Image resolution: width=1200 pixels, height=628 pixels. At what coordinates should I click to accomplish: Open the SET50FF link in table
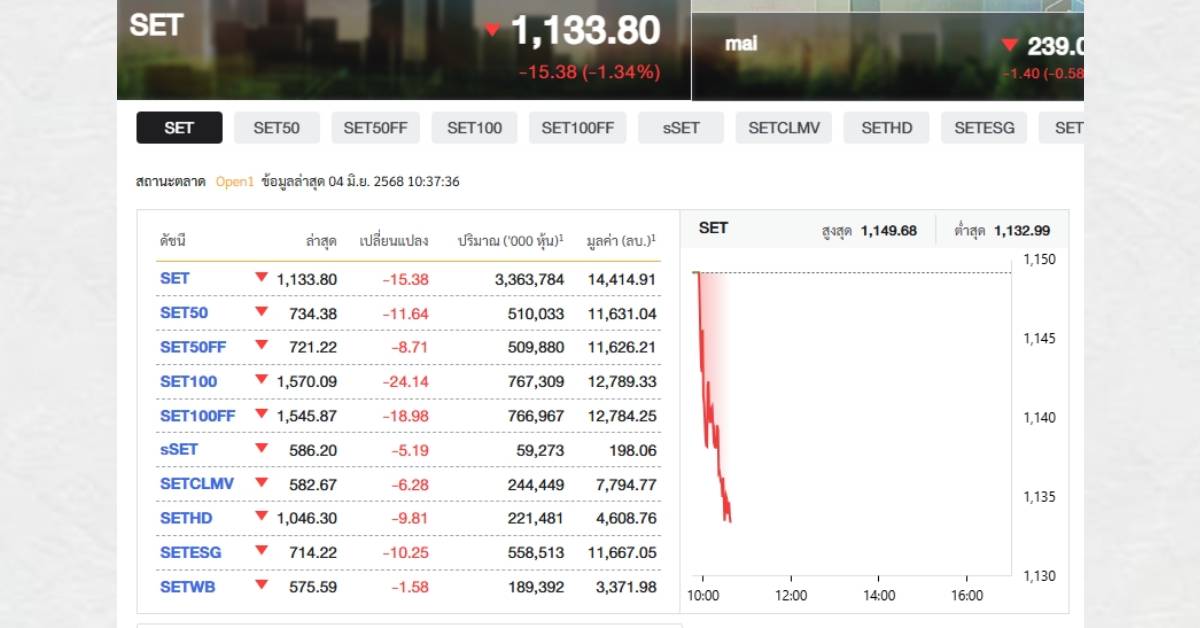click(x=193, y=347)
